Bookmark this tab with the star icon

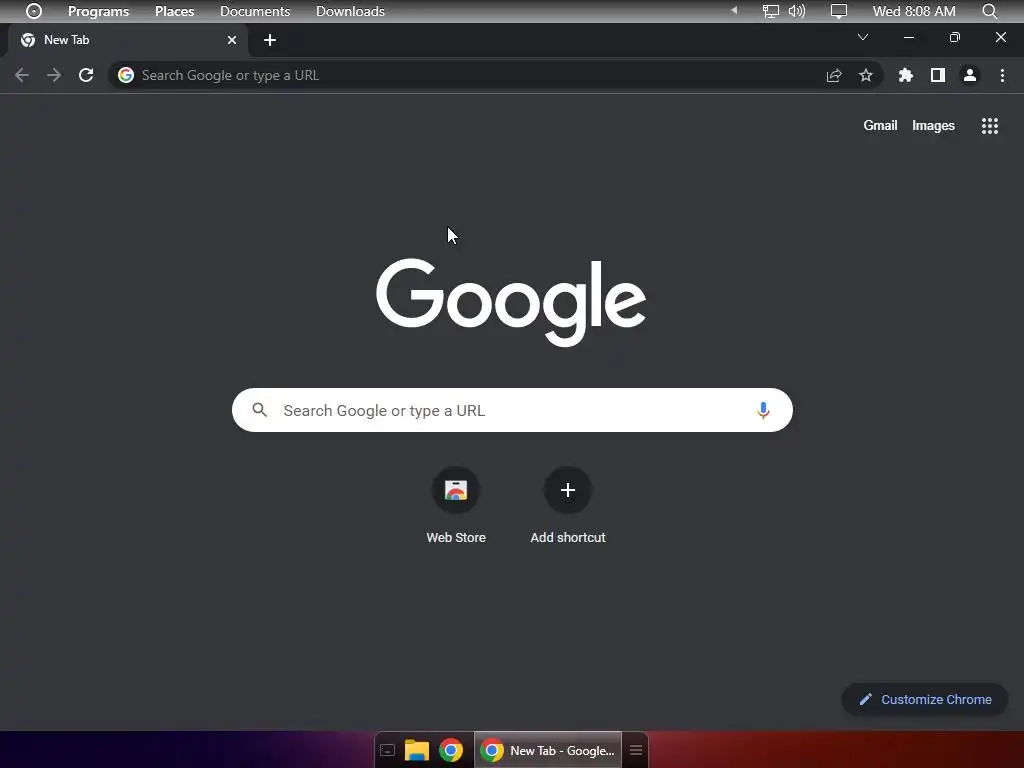click(866, 75)
